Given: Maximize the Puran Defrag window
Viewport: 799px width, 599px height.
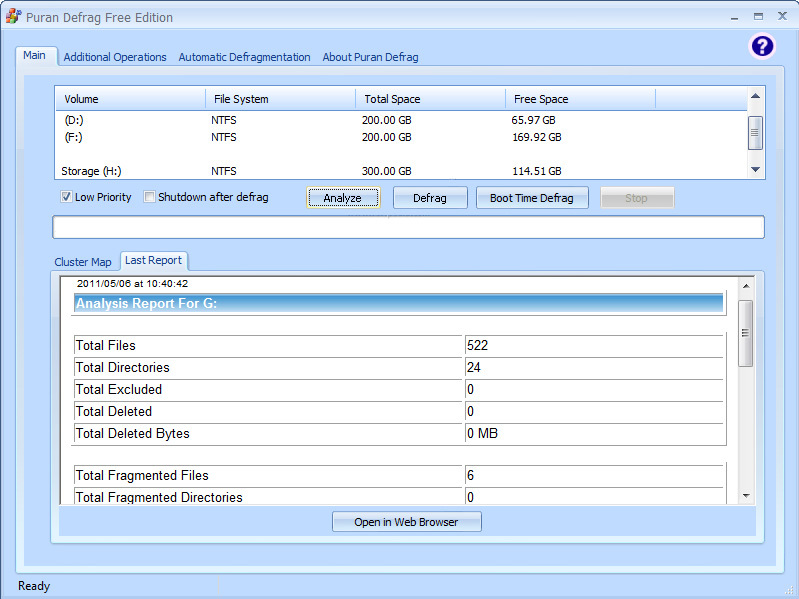Looking at the screenshot, I should click(758, 16).
